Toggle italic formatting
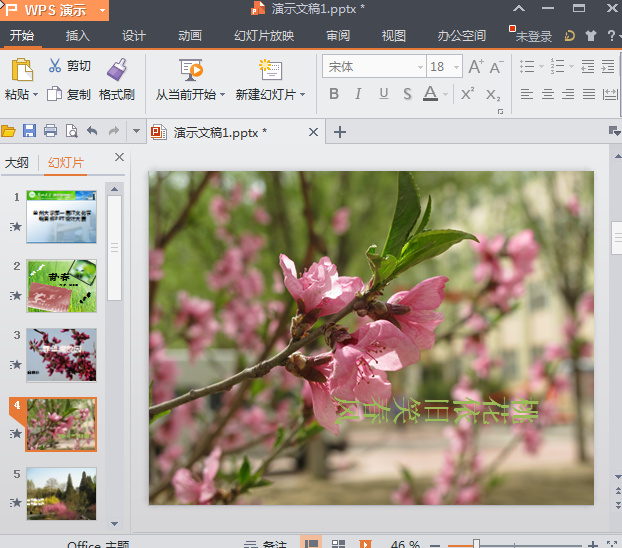This screenshot has height=548, width=622. click(x=359, y=94)
